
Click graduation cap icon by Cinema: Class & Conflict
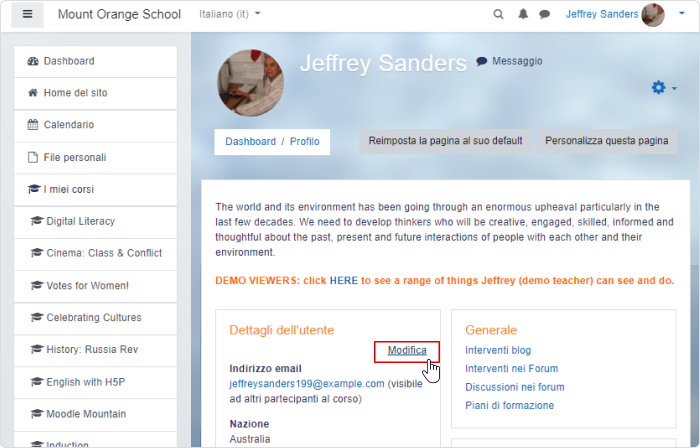[x=37, y=253]
